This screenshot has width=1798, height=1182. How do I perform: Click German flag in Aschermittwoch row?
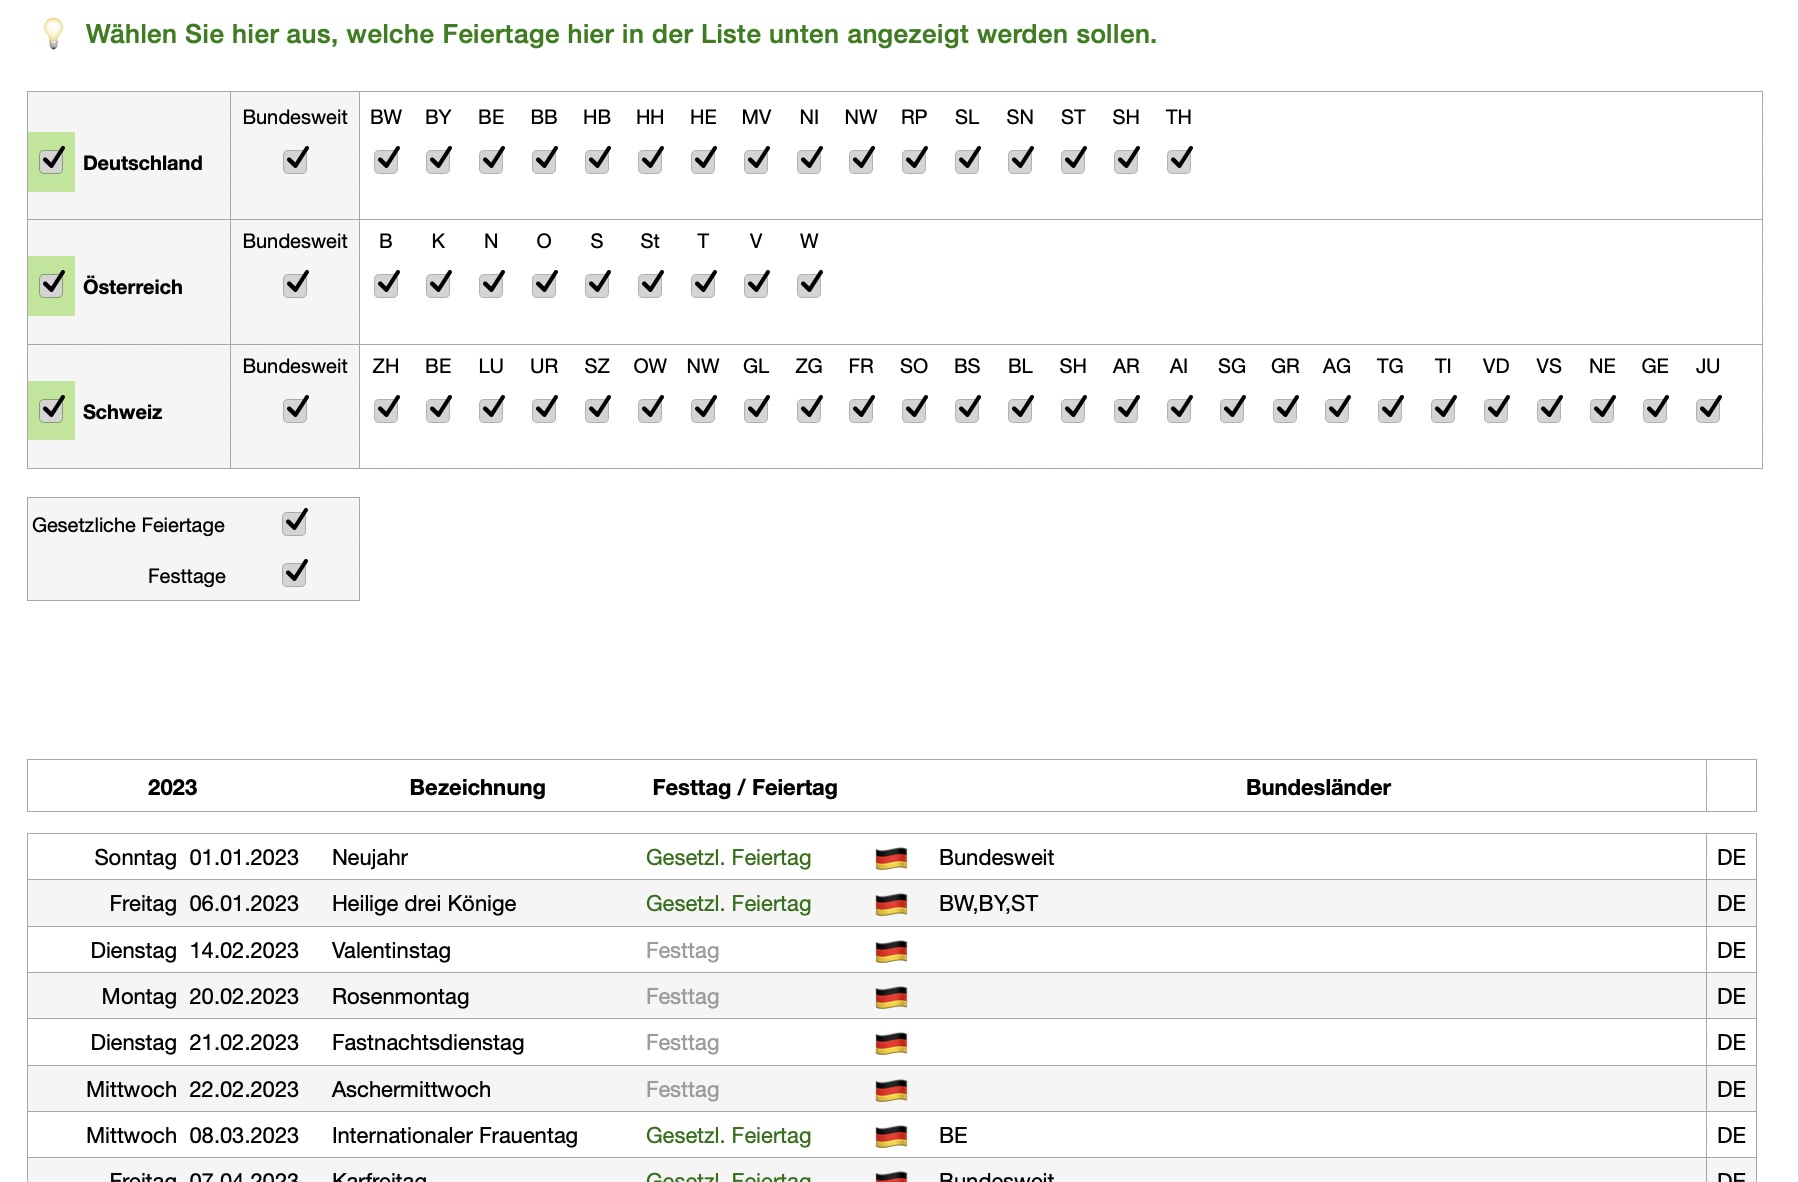(890, 1090)
